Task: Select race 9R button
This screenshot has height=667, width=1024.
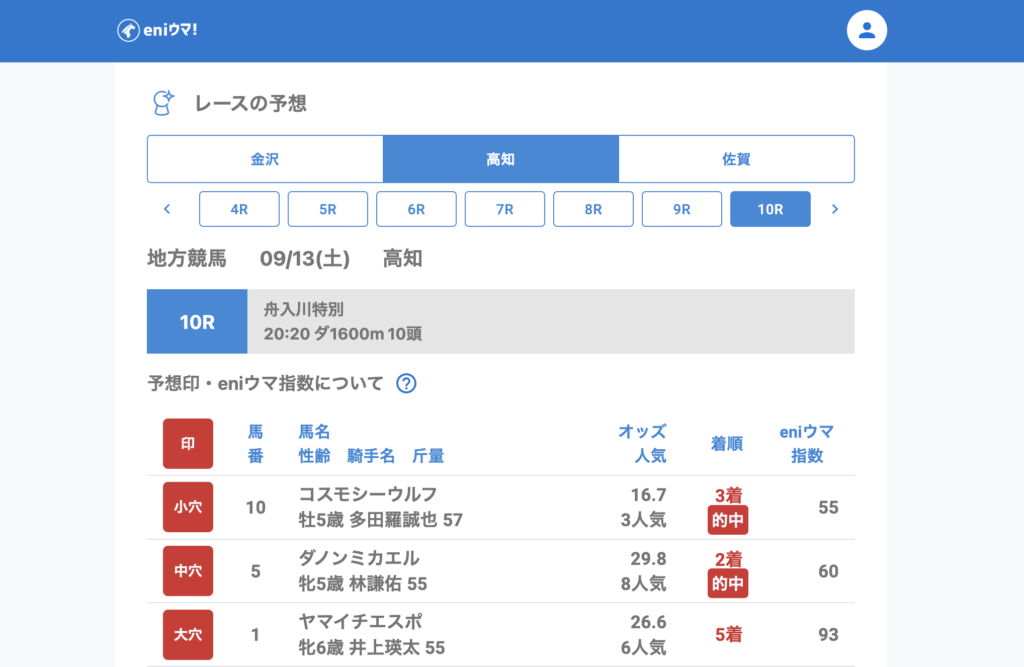Action: point(682,209)
